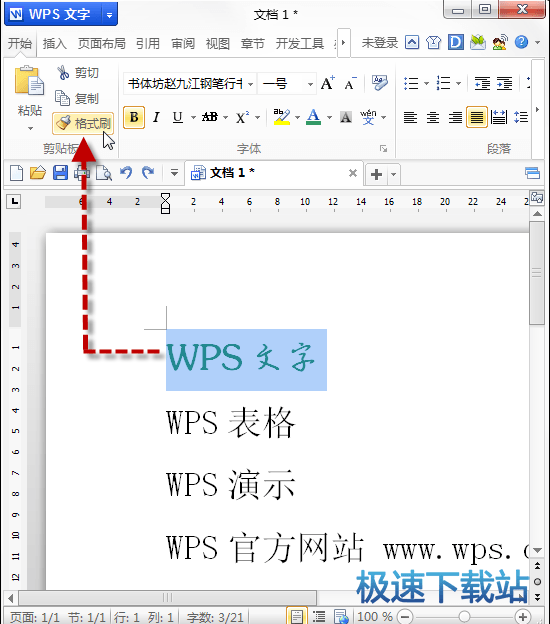Open the 开发工具 ribbon tab
The height and width of the screenshot is (624, 550).
[x=300, y=43]
